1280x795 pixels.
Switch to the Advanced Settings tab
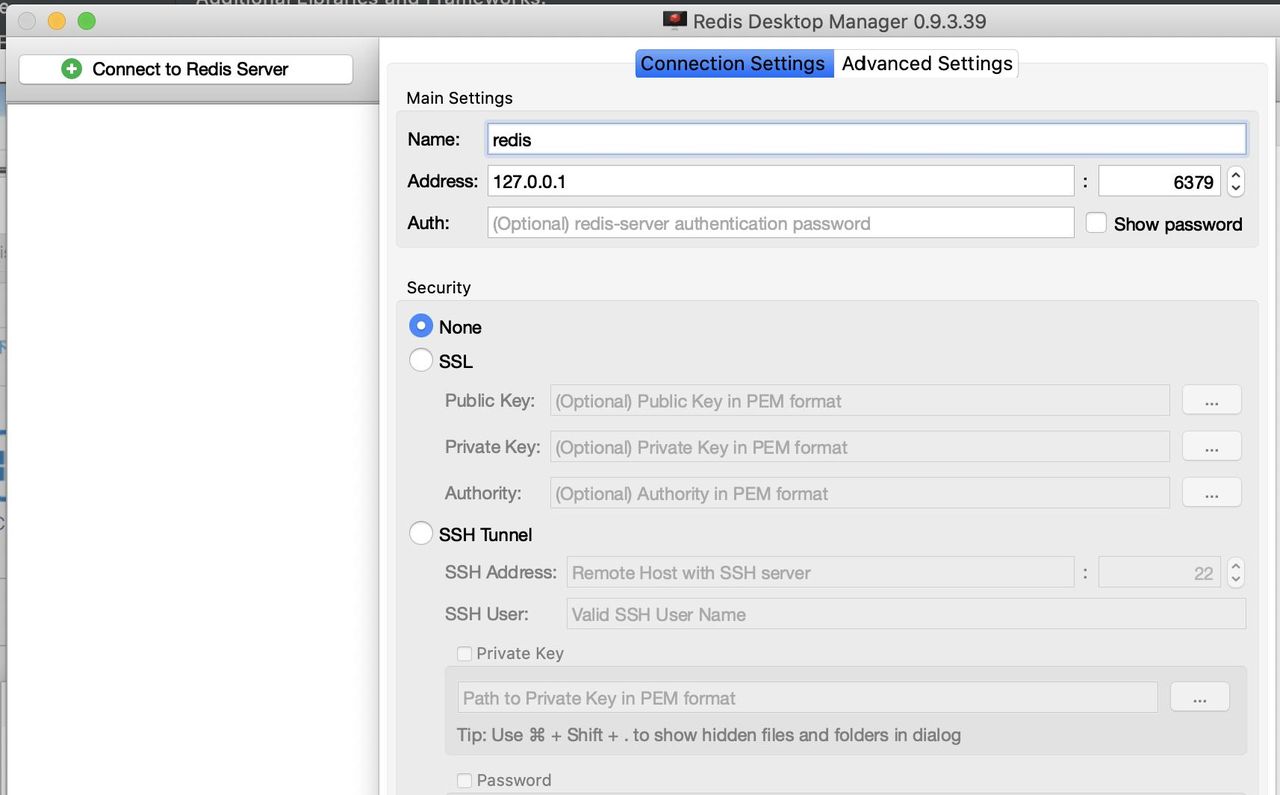pos(927,64)
